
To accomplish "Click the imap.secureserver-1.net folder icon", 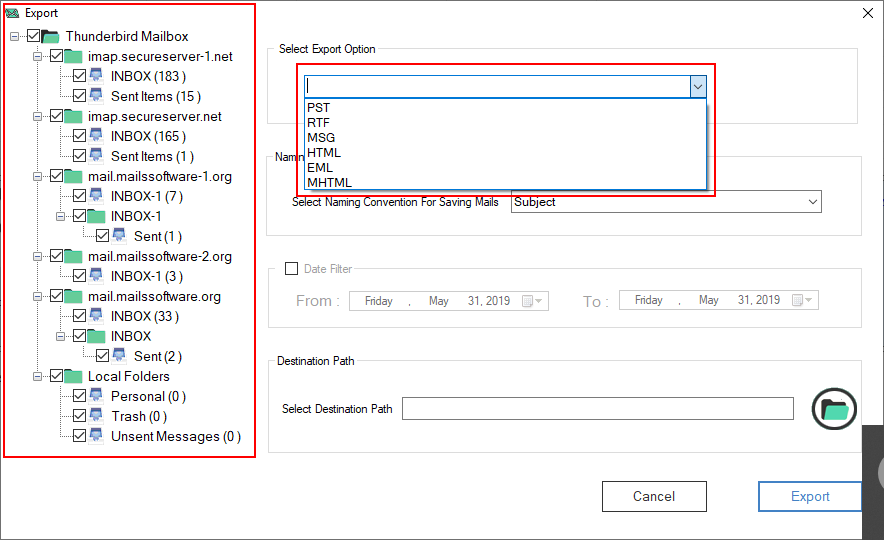I will (x=73, y=56).
